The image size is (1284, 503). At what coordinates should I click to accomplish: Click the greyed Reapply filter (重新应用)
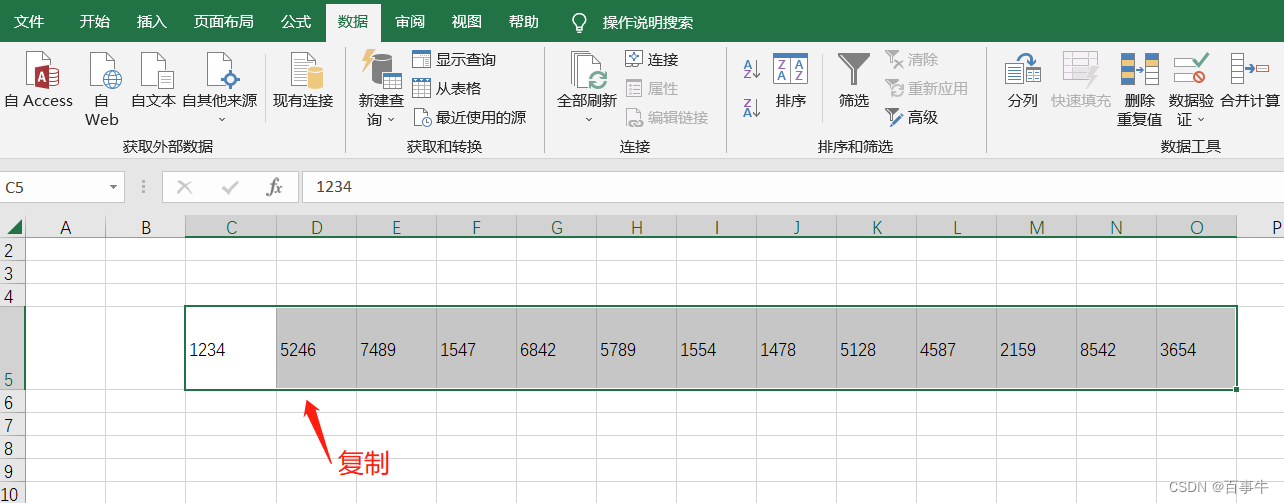coord(926,88)
